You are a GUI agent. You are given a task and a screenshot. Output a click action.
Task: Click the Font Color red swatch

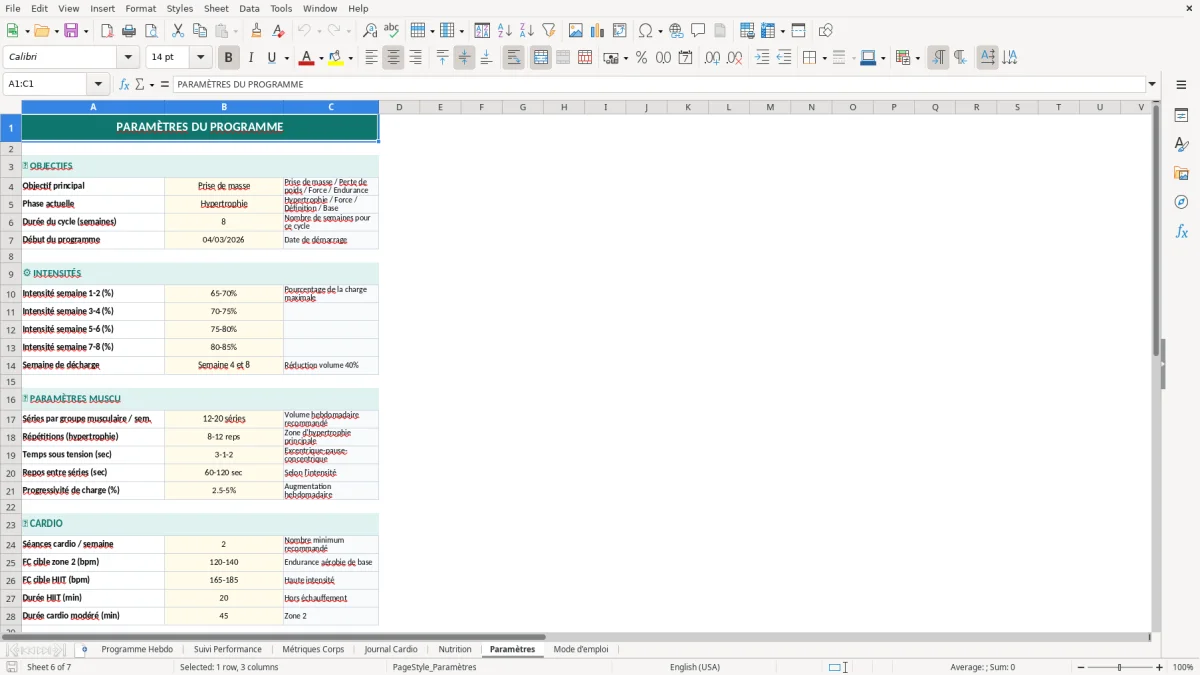[306, 58]
